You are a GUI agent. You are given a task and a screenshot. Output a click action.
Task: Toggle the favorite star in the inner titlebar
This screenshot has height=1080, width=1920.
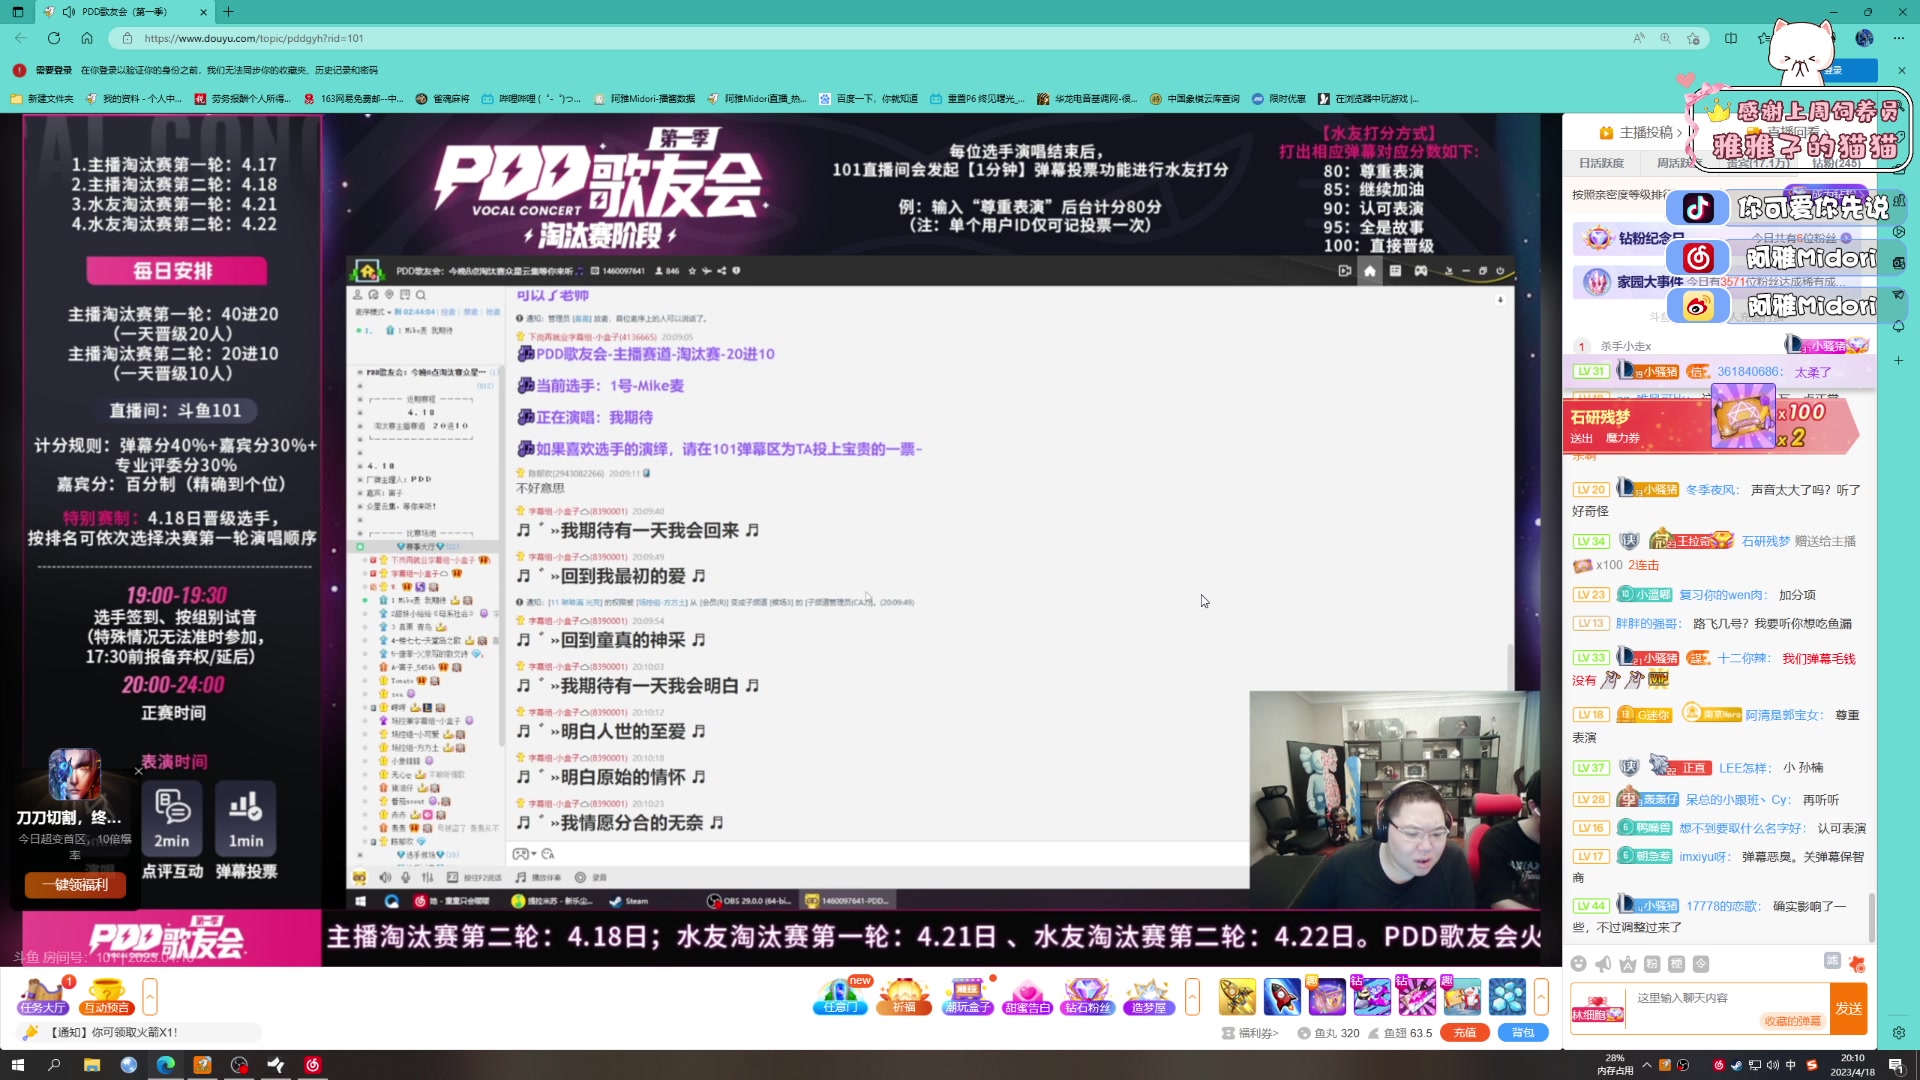692,271
